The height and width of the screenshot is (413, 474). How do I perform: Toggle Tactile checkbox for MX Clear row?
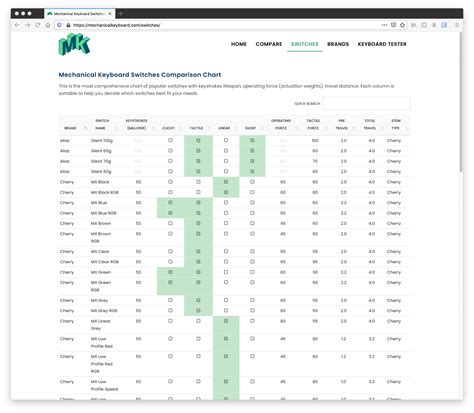(x=198, y=251)
